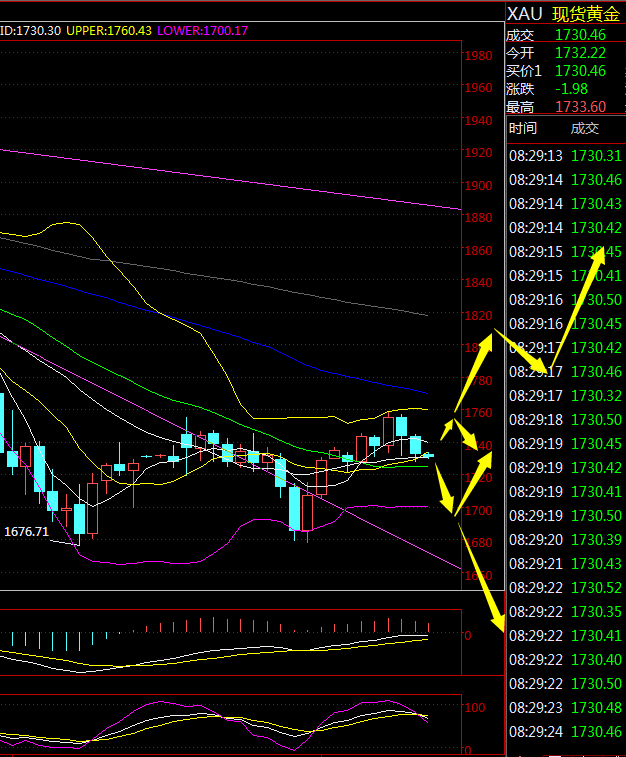Select the 买价1 bid price value
This screenshot has height=757, width=626.
coord(580,71)
